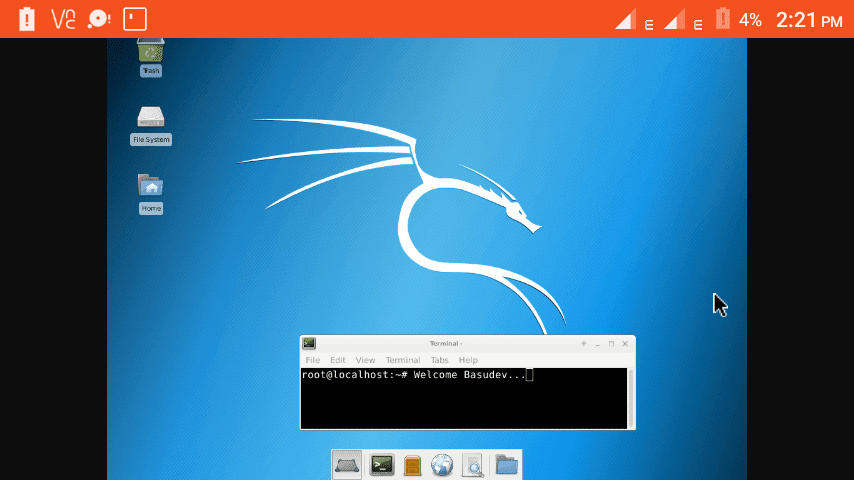
Task: Open Application Finder magnifier icon in dock
Action: coord(472,466)
